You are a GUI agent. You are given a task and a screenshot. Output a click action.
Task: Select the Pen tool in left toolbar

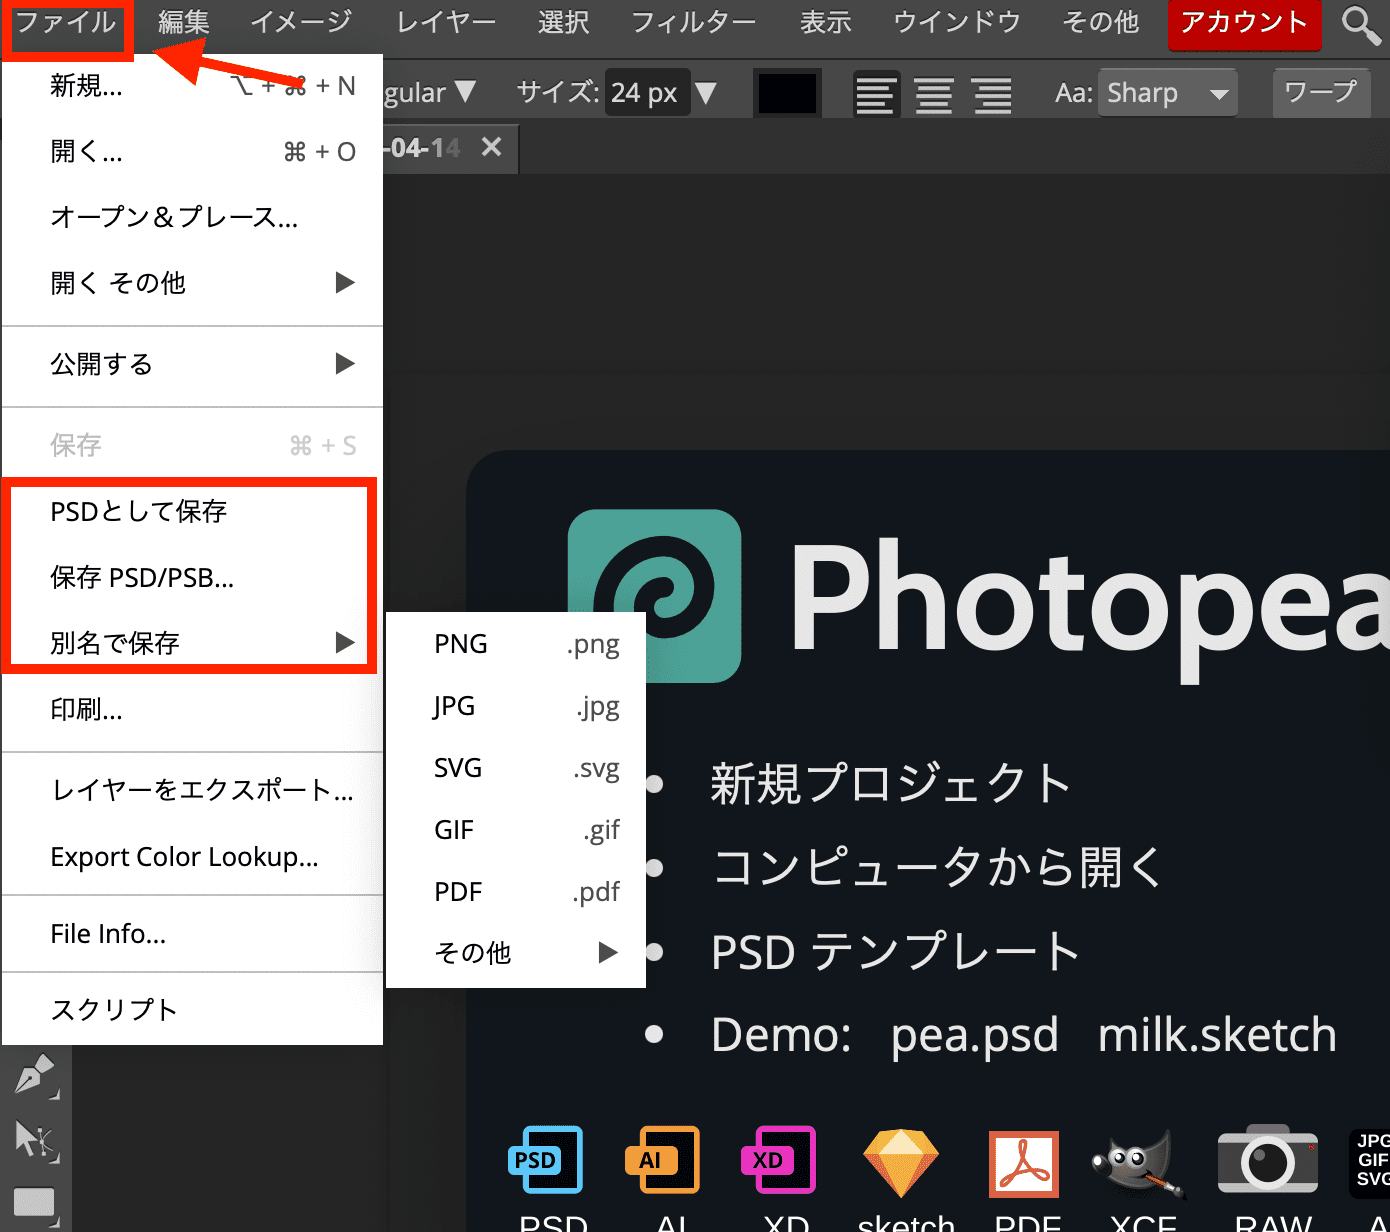[35, 1075]
